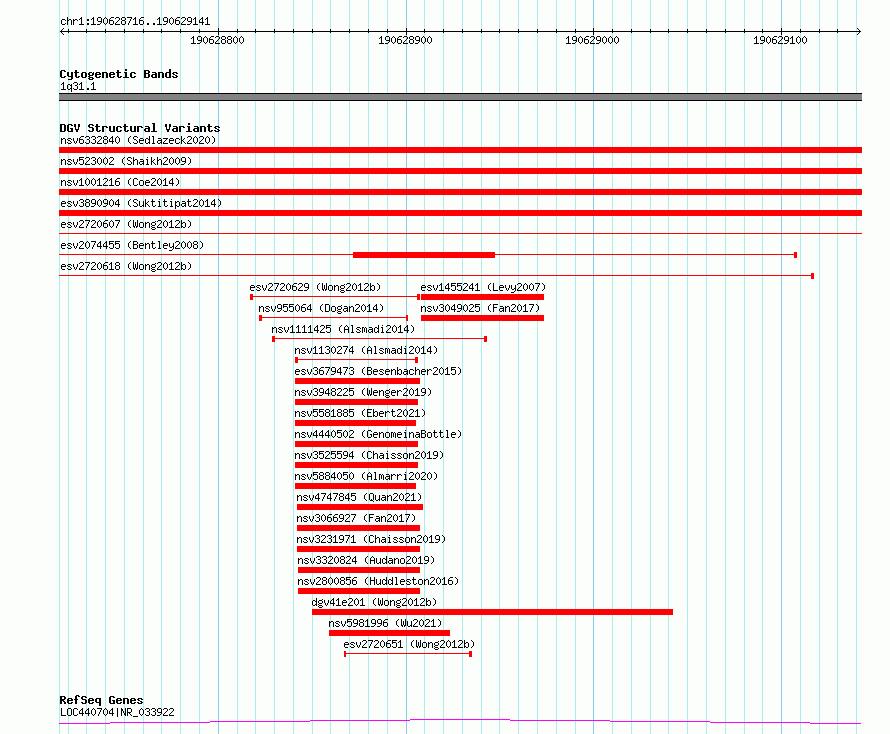
Task: Click the red bar under nsv4747845
Action: click(x=360, y=507)
